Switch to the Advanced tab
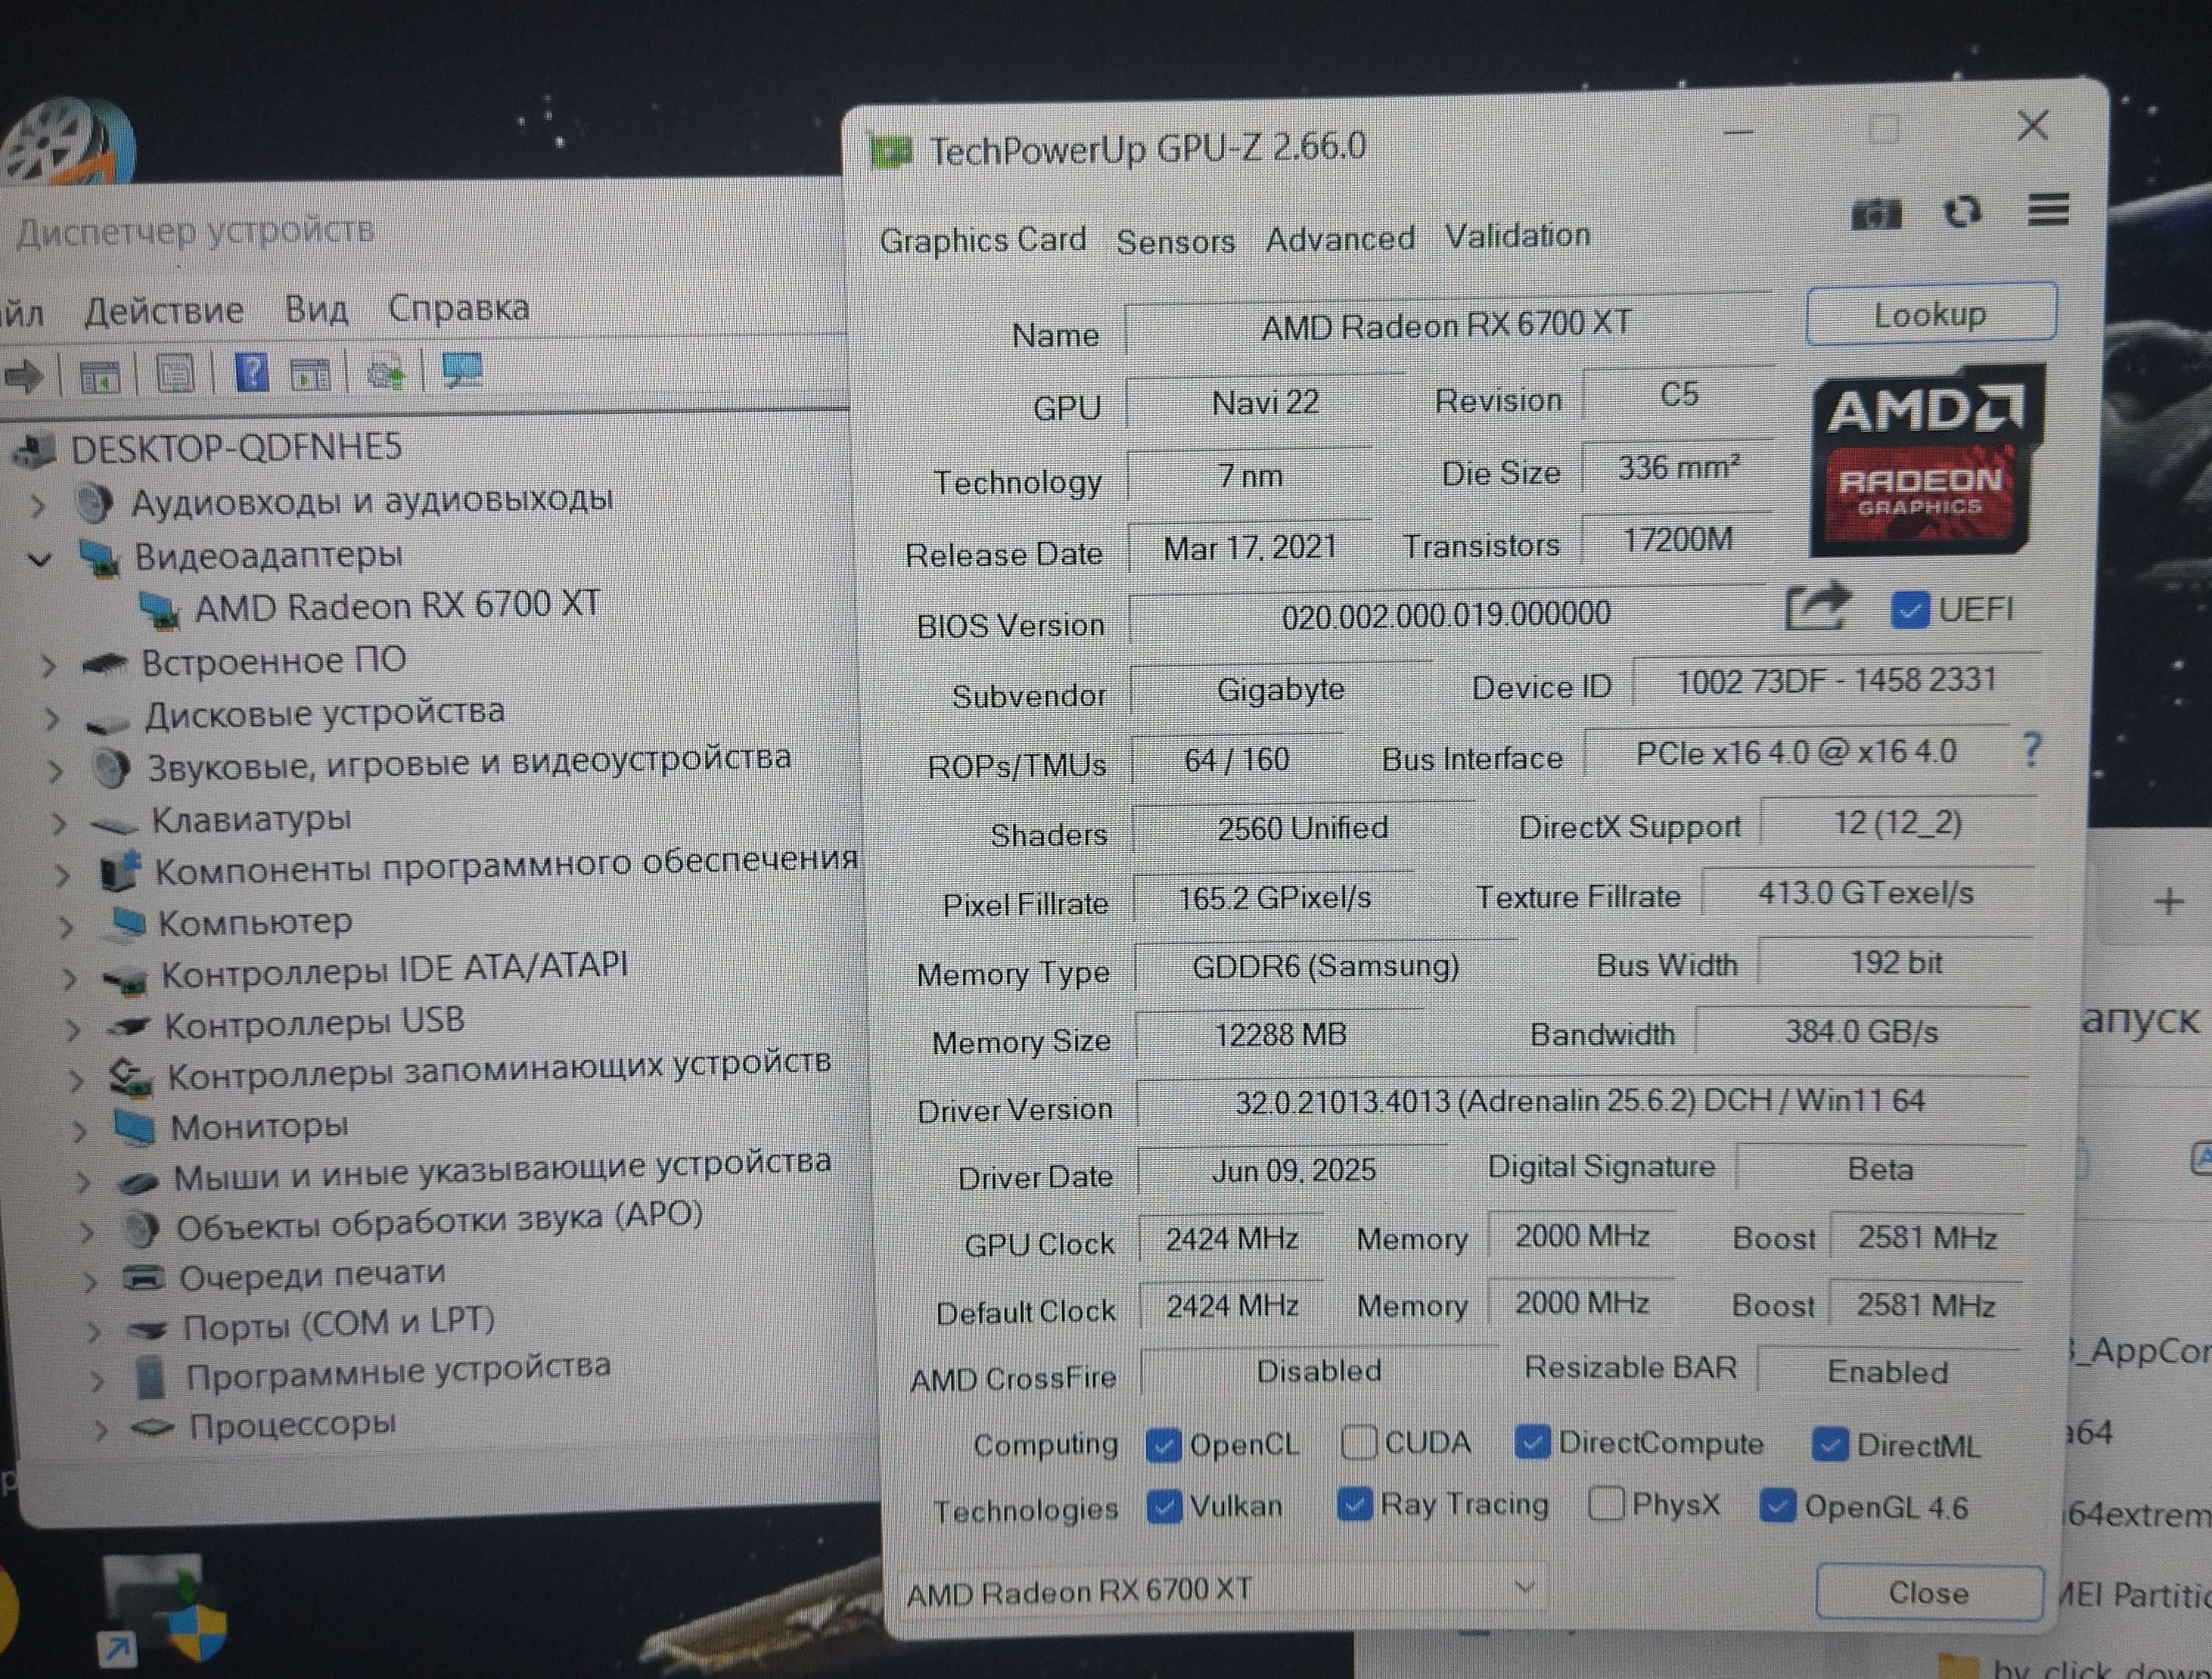This screenshot has height=1679, width=2212. [x=1340, y=238]
